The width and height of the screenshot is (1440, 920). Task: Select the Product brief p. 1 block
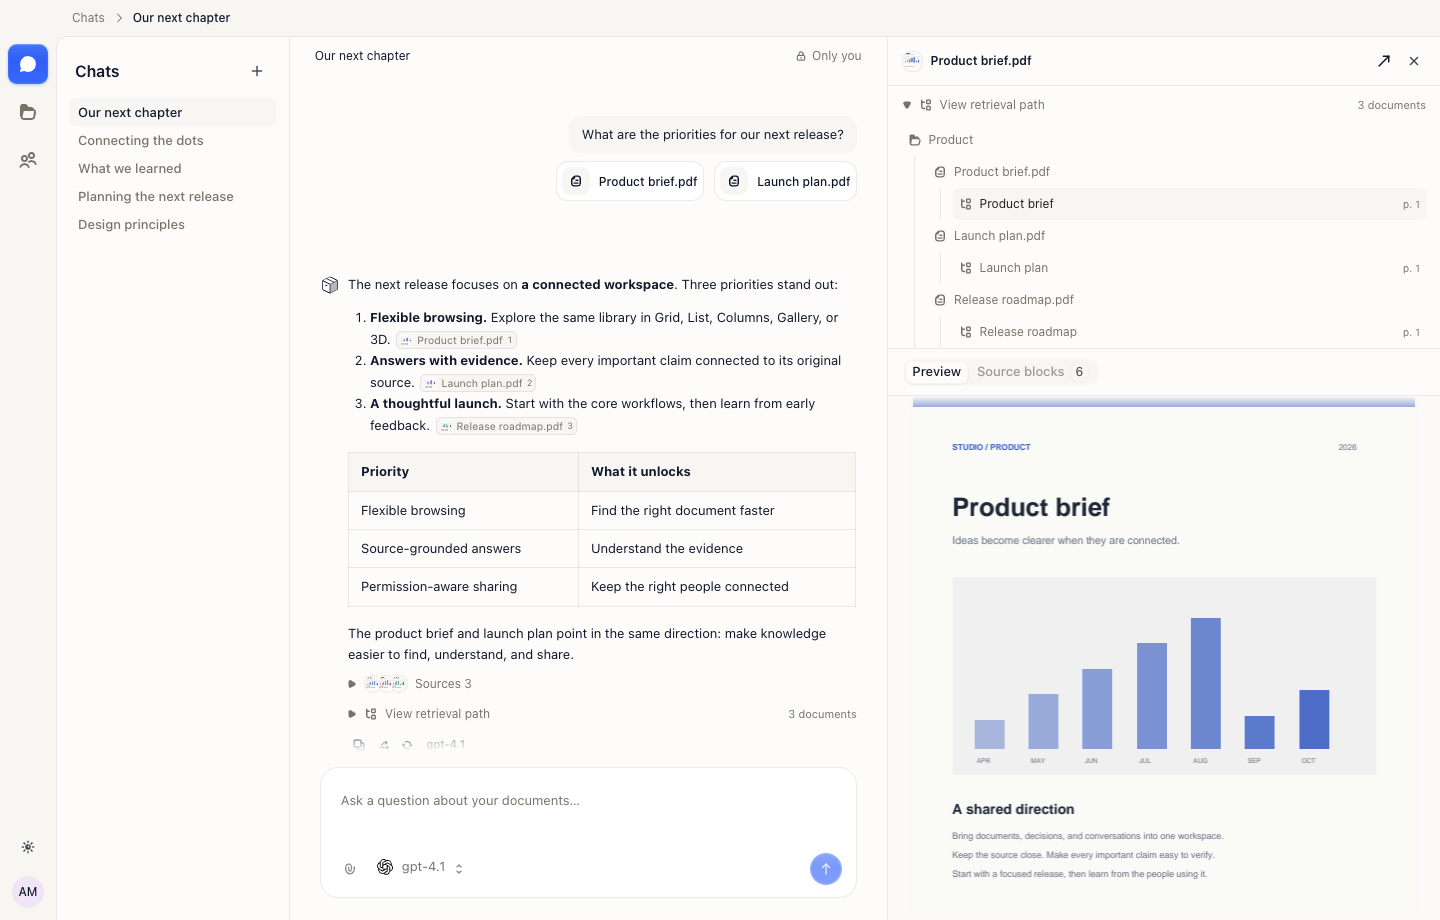(1190, 204)
